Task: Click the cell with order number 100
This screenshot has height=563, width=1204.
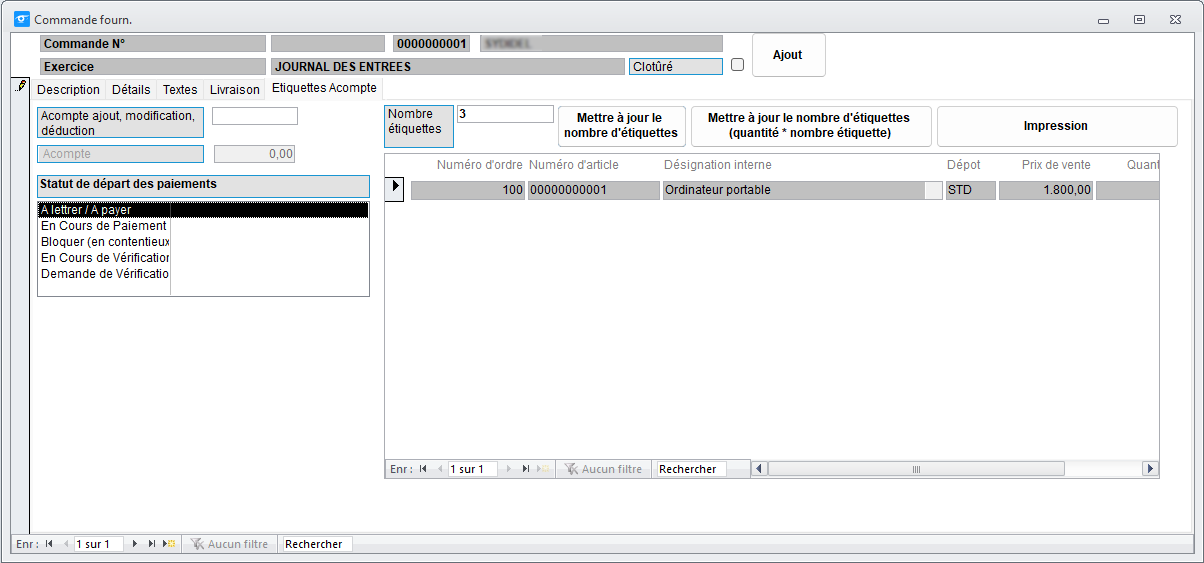Action: [468, 190]
